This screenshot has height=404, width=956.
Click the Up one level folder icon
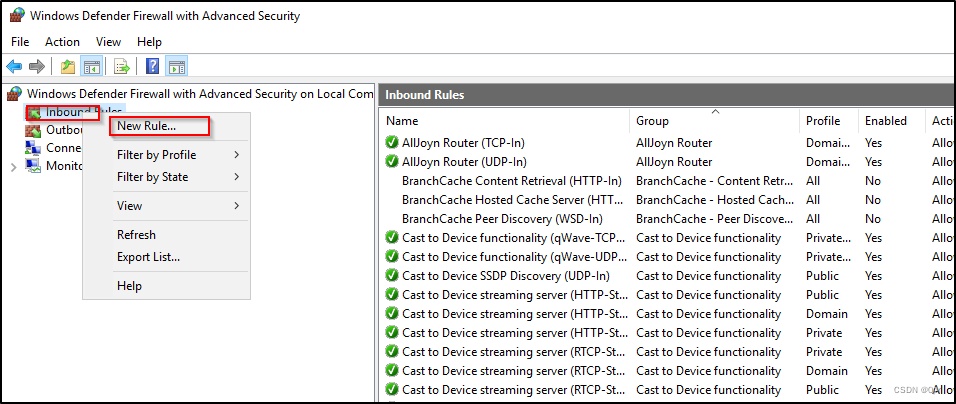pos(68,66)
